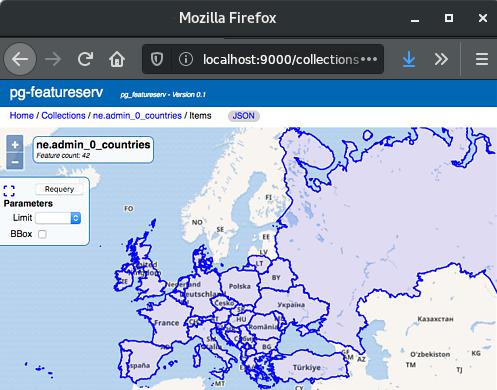The image size is (497, 390).
Task: Click the Україна feature on the map
Action: [291, 304]
